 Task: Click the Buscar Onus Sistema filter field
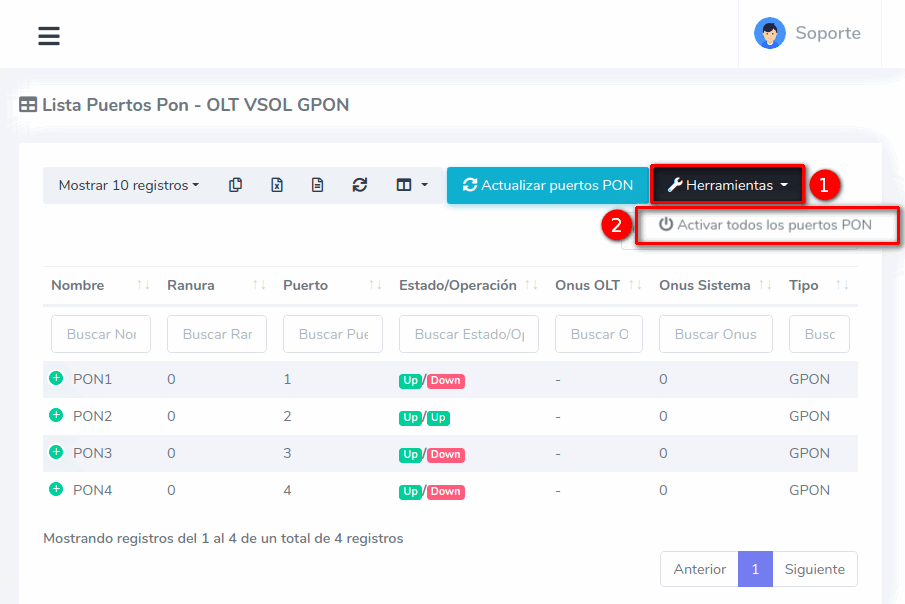click(715, 334)
